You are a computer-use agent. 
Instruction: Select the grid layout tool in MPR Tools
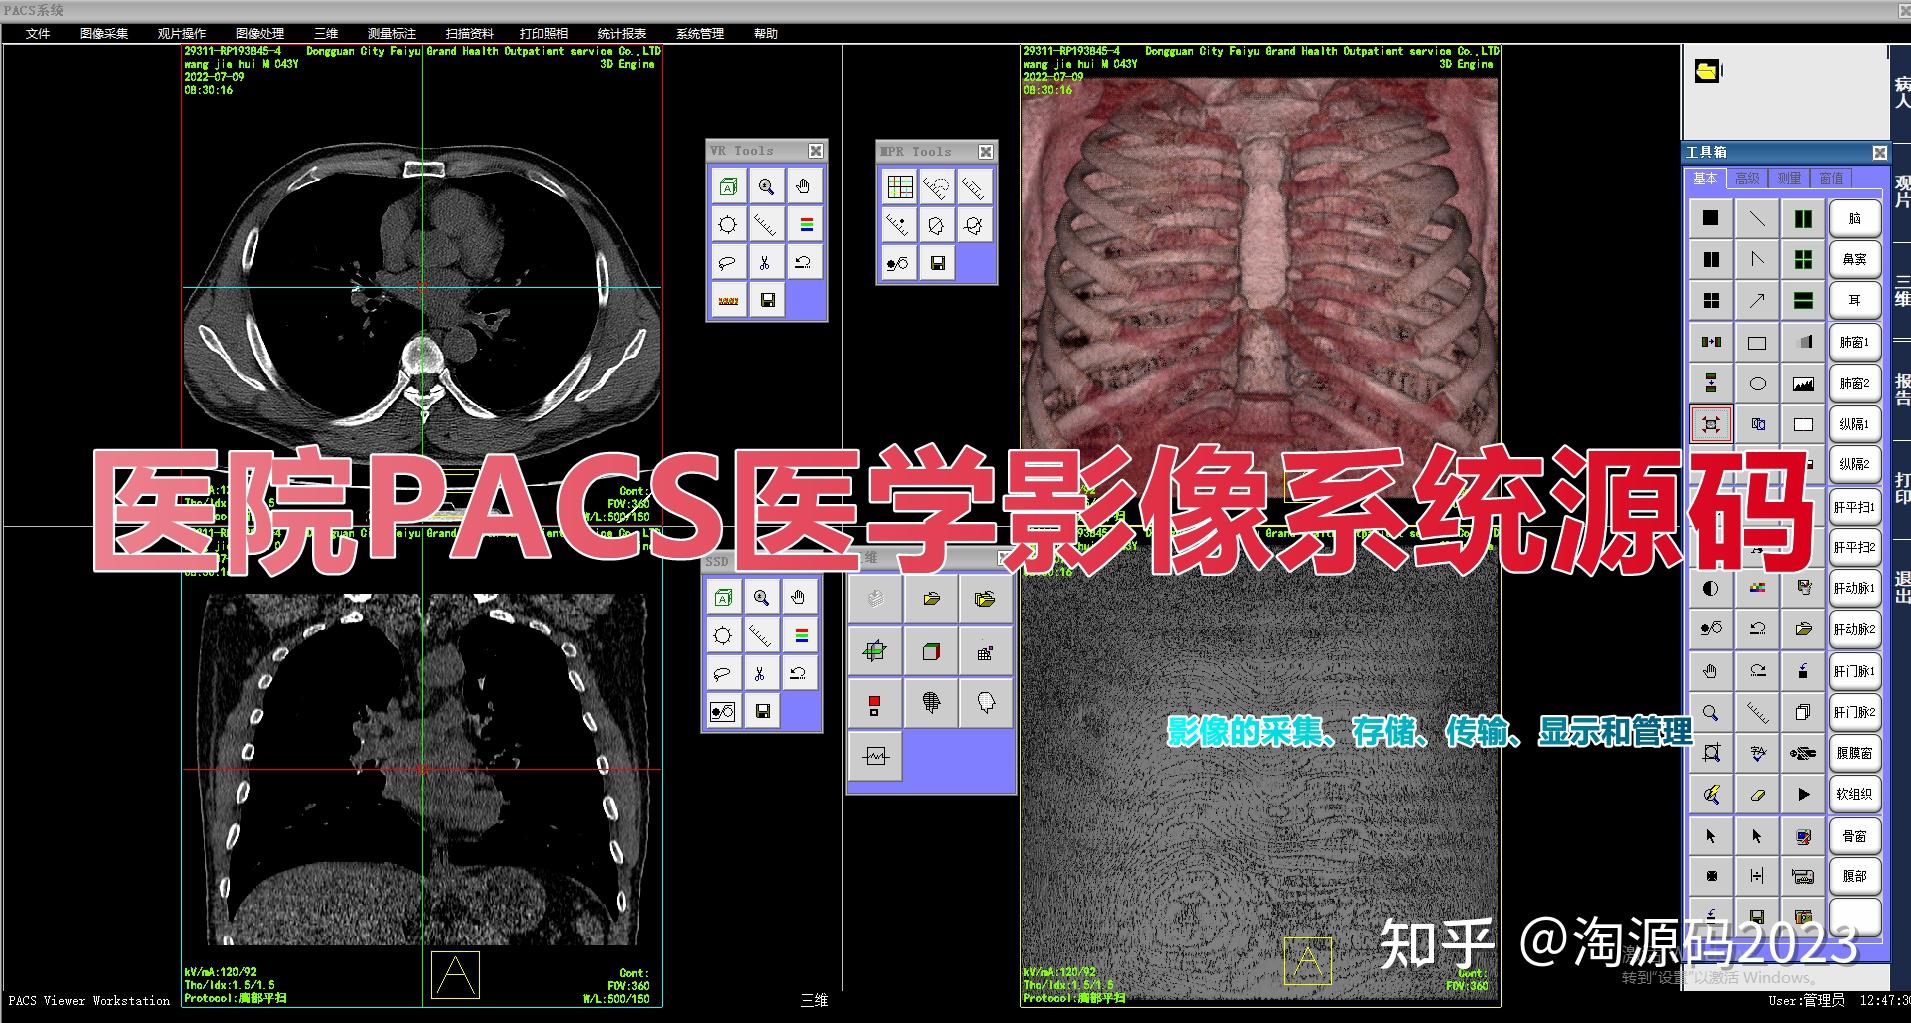(900, 186)
